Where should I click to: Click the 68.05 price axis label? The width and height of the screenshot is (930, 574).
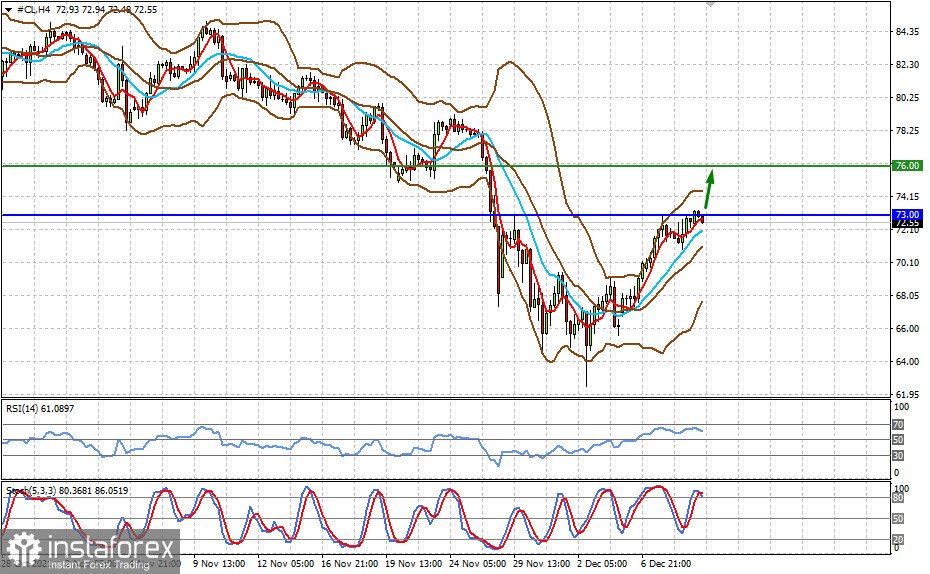pos(907,295)
